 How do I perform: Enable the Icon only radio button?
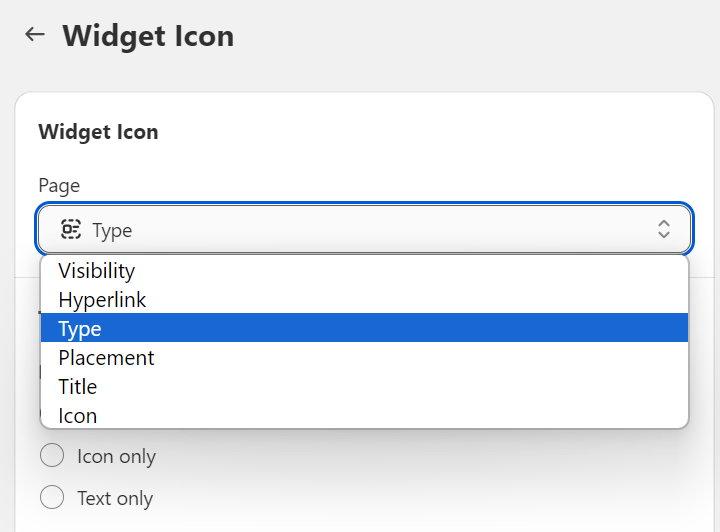(x=51, y=456)
